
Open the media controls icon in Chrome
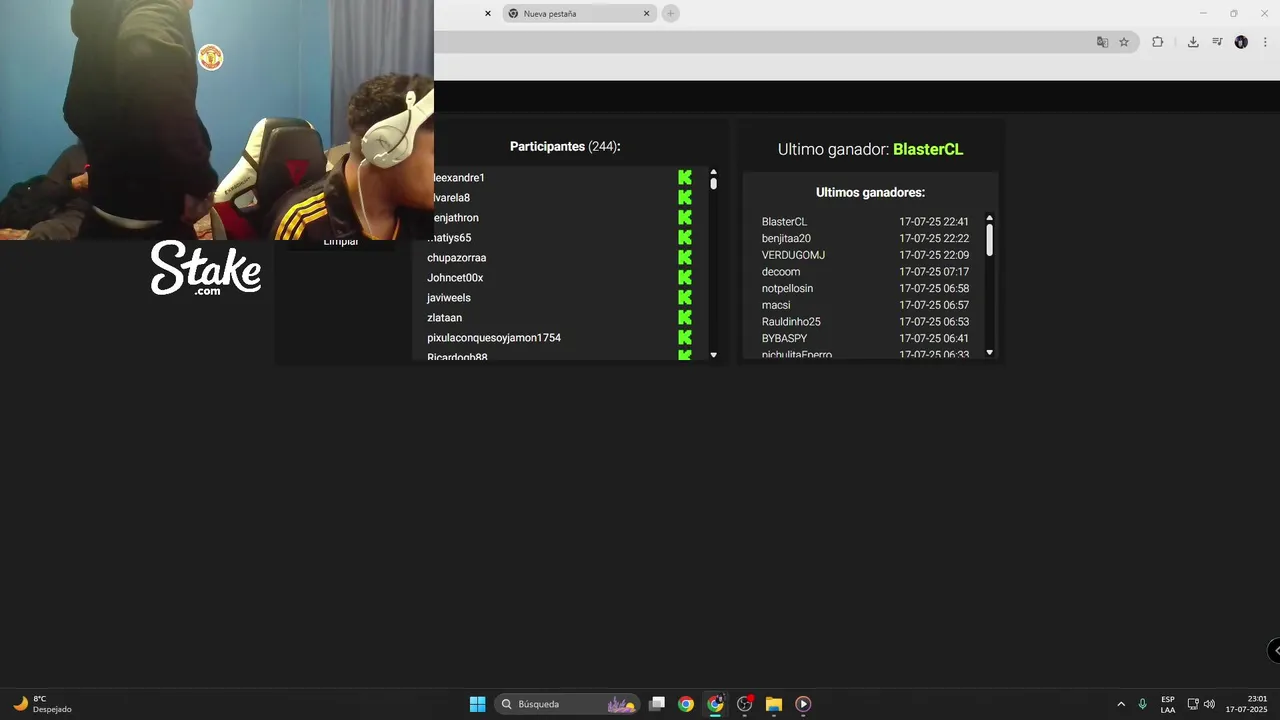[x=1217, y=42]
